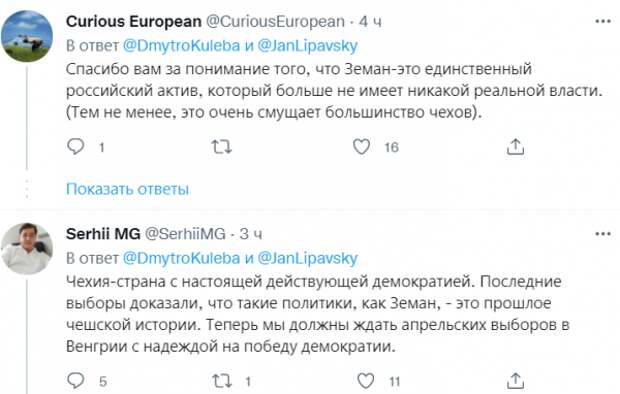Open more options for Serhii MG tweet
Screen dimensions: 620x394
[x=603, y=234]
